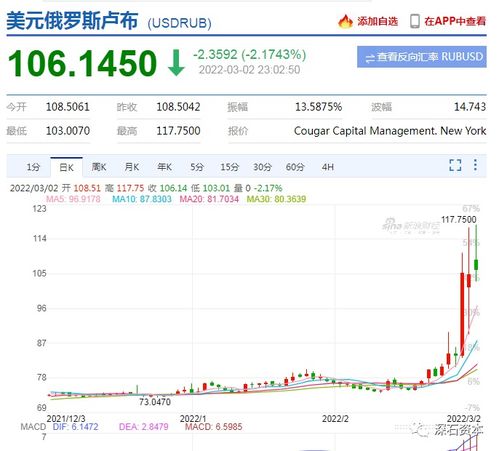Image resolution: width=499 pixels, height=451 pixels.
Task: Click the (USDRUB) ticker symbol
Action: point(179,23)
